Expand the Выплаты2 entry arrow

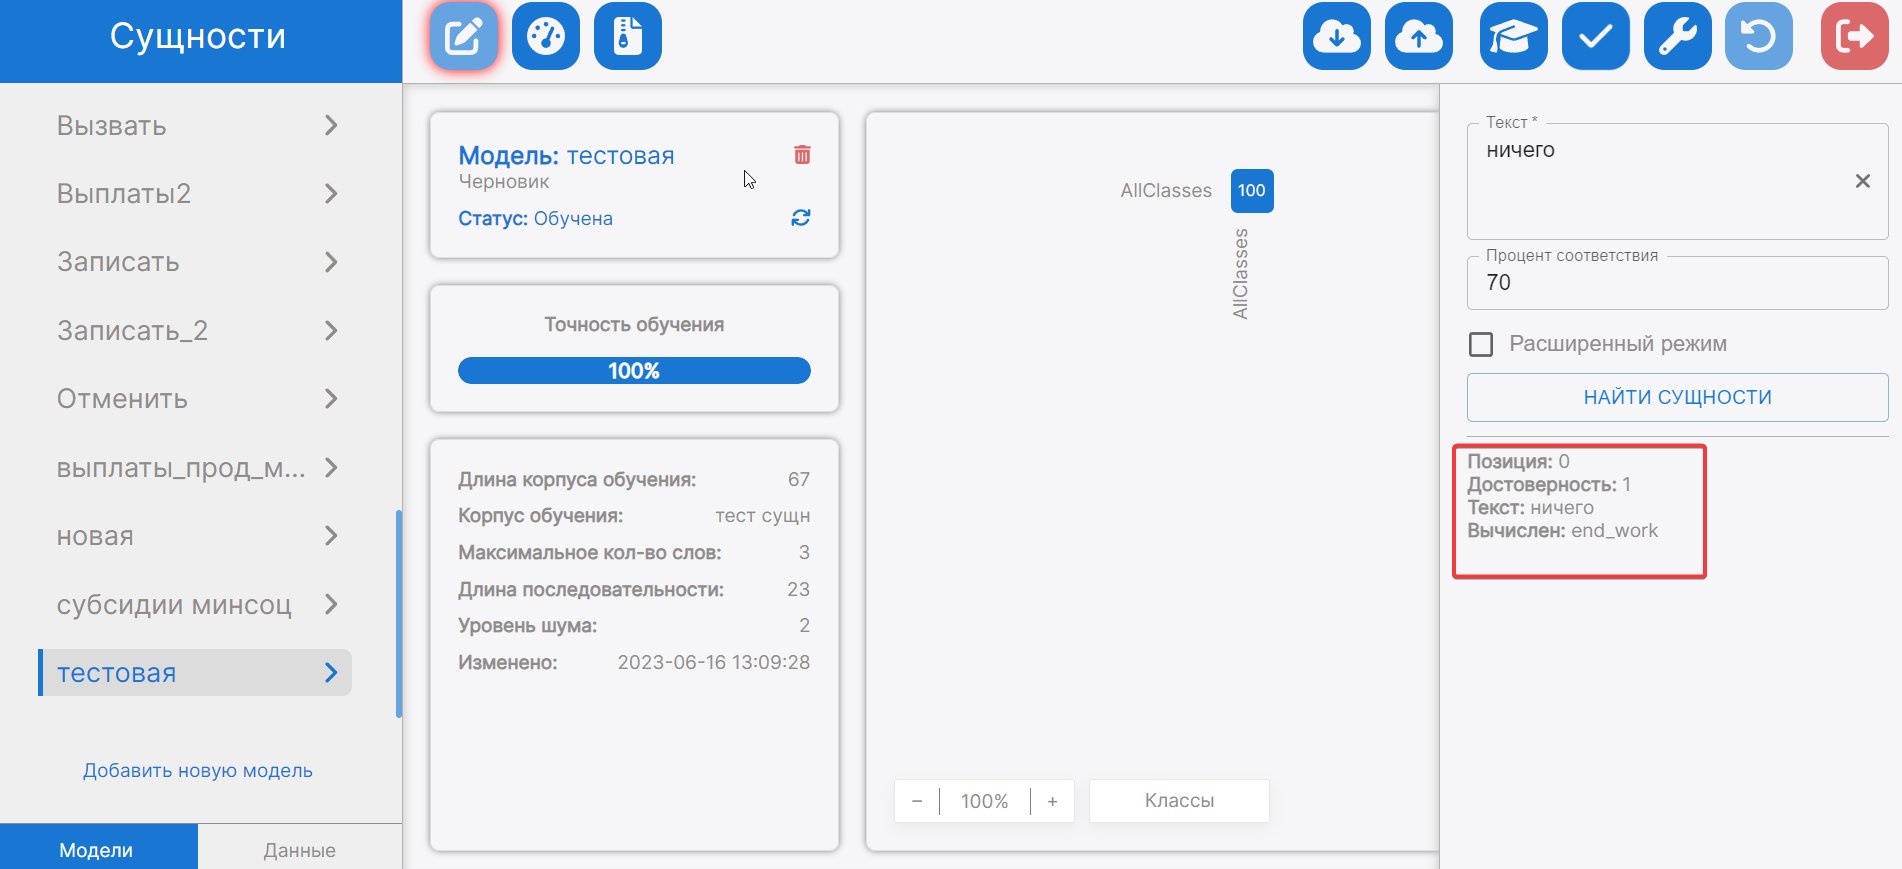coord(331,194)
